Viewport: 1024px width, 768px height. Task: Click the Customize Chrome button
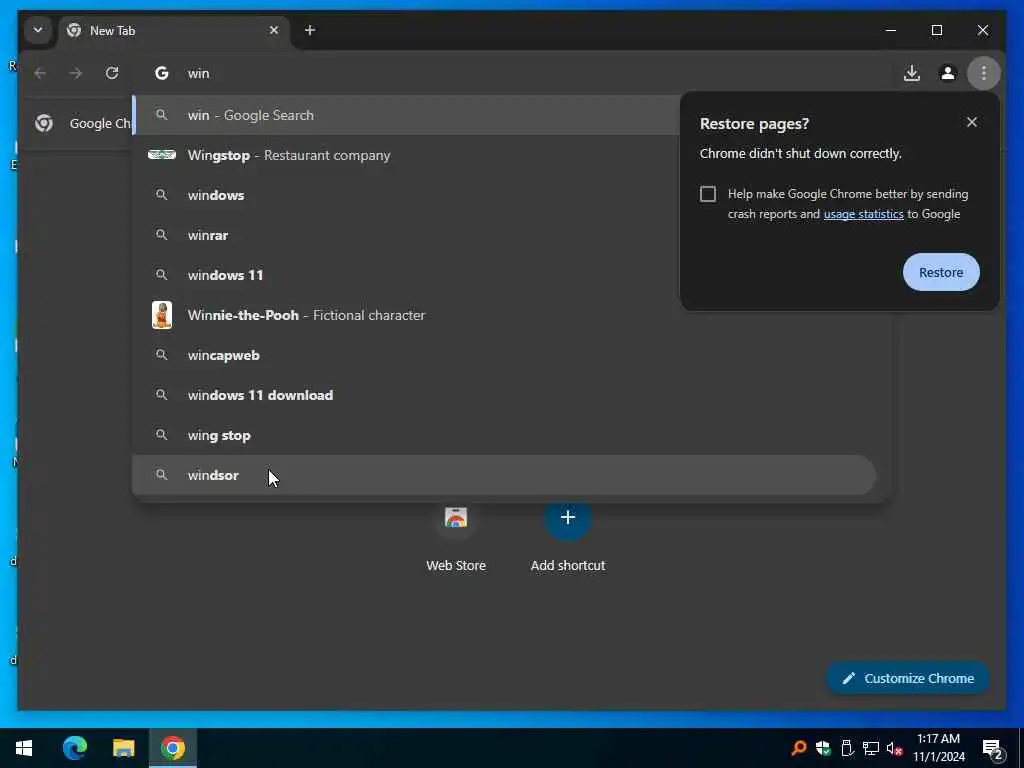(908, 679)
